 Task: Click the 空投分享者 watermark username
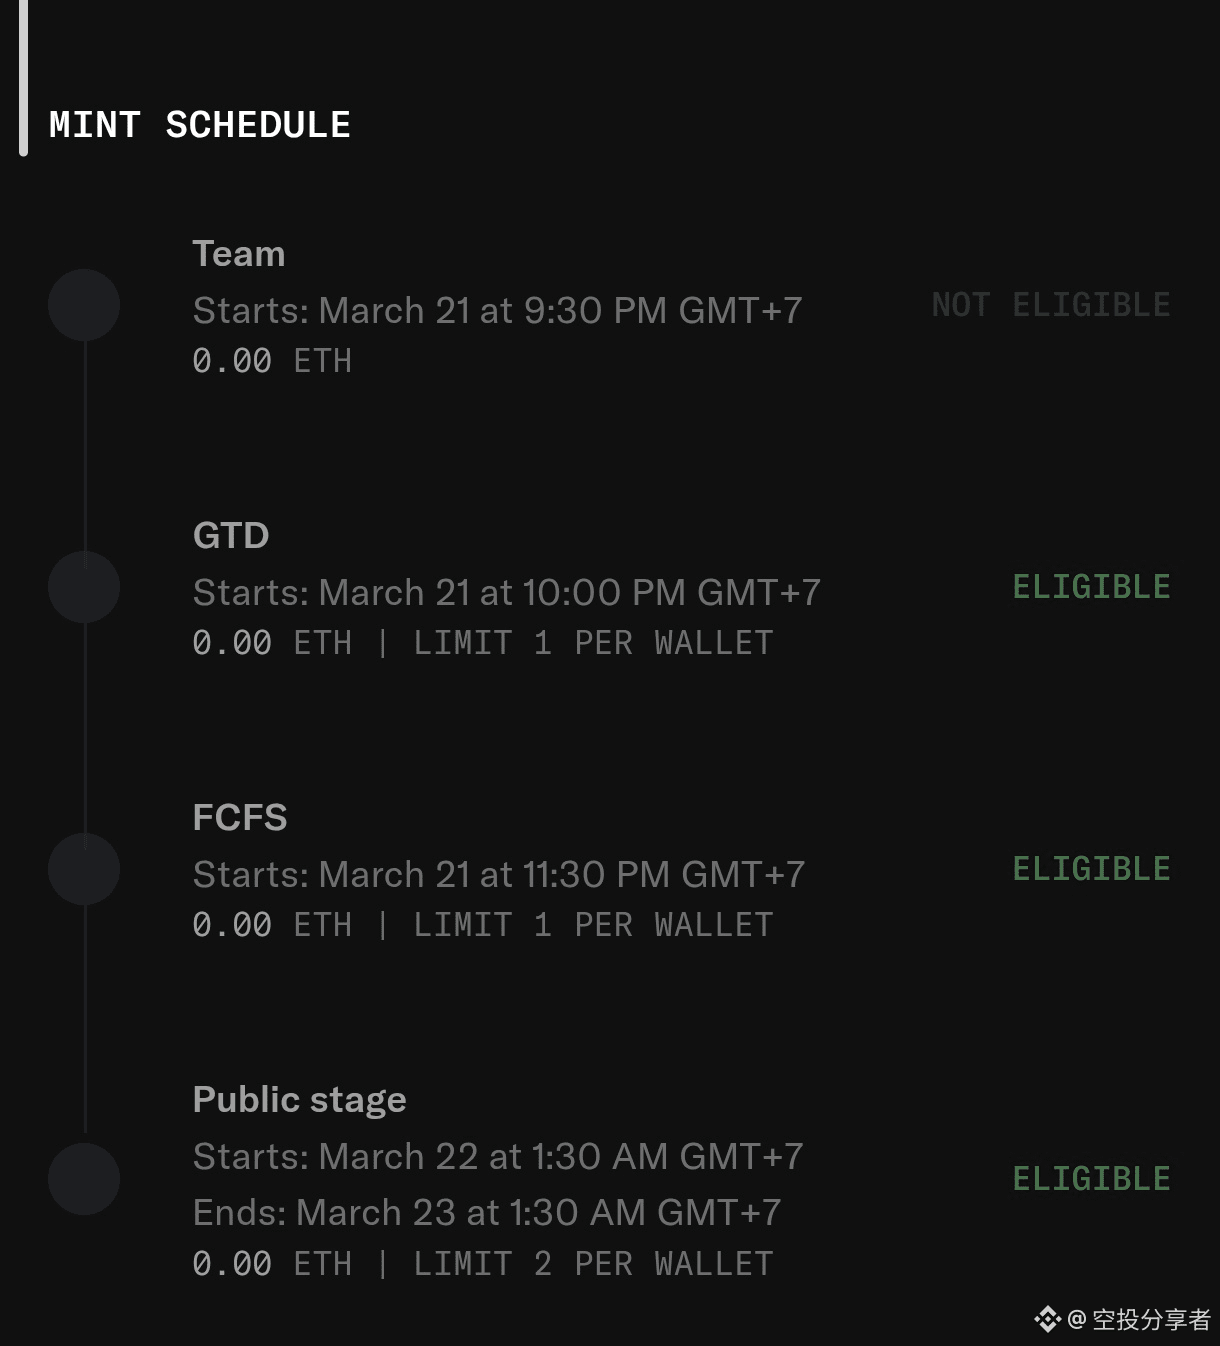coord(1151,1320)
